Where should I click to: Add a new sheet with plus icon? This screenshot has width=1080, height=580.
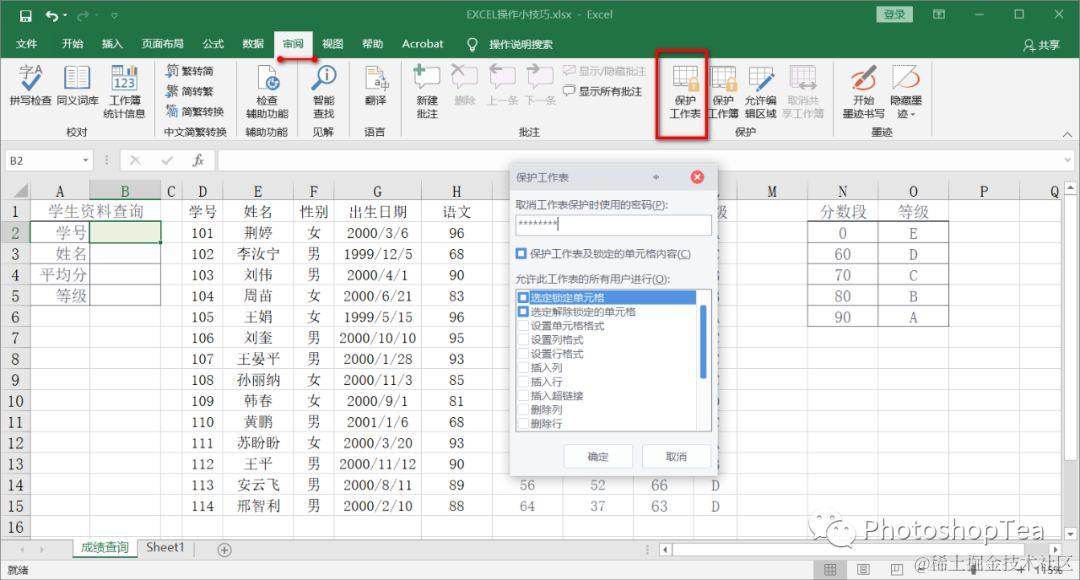point(224,550)
